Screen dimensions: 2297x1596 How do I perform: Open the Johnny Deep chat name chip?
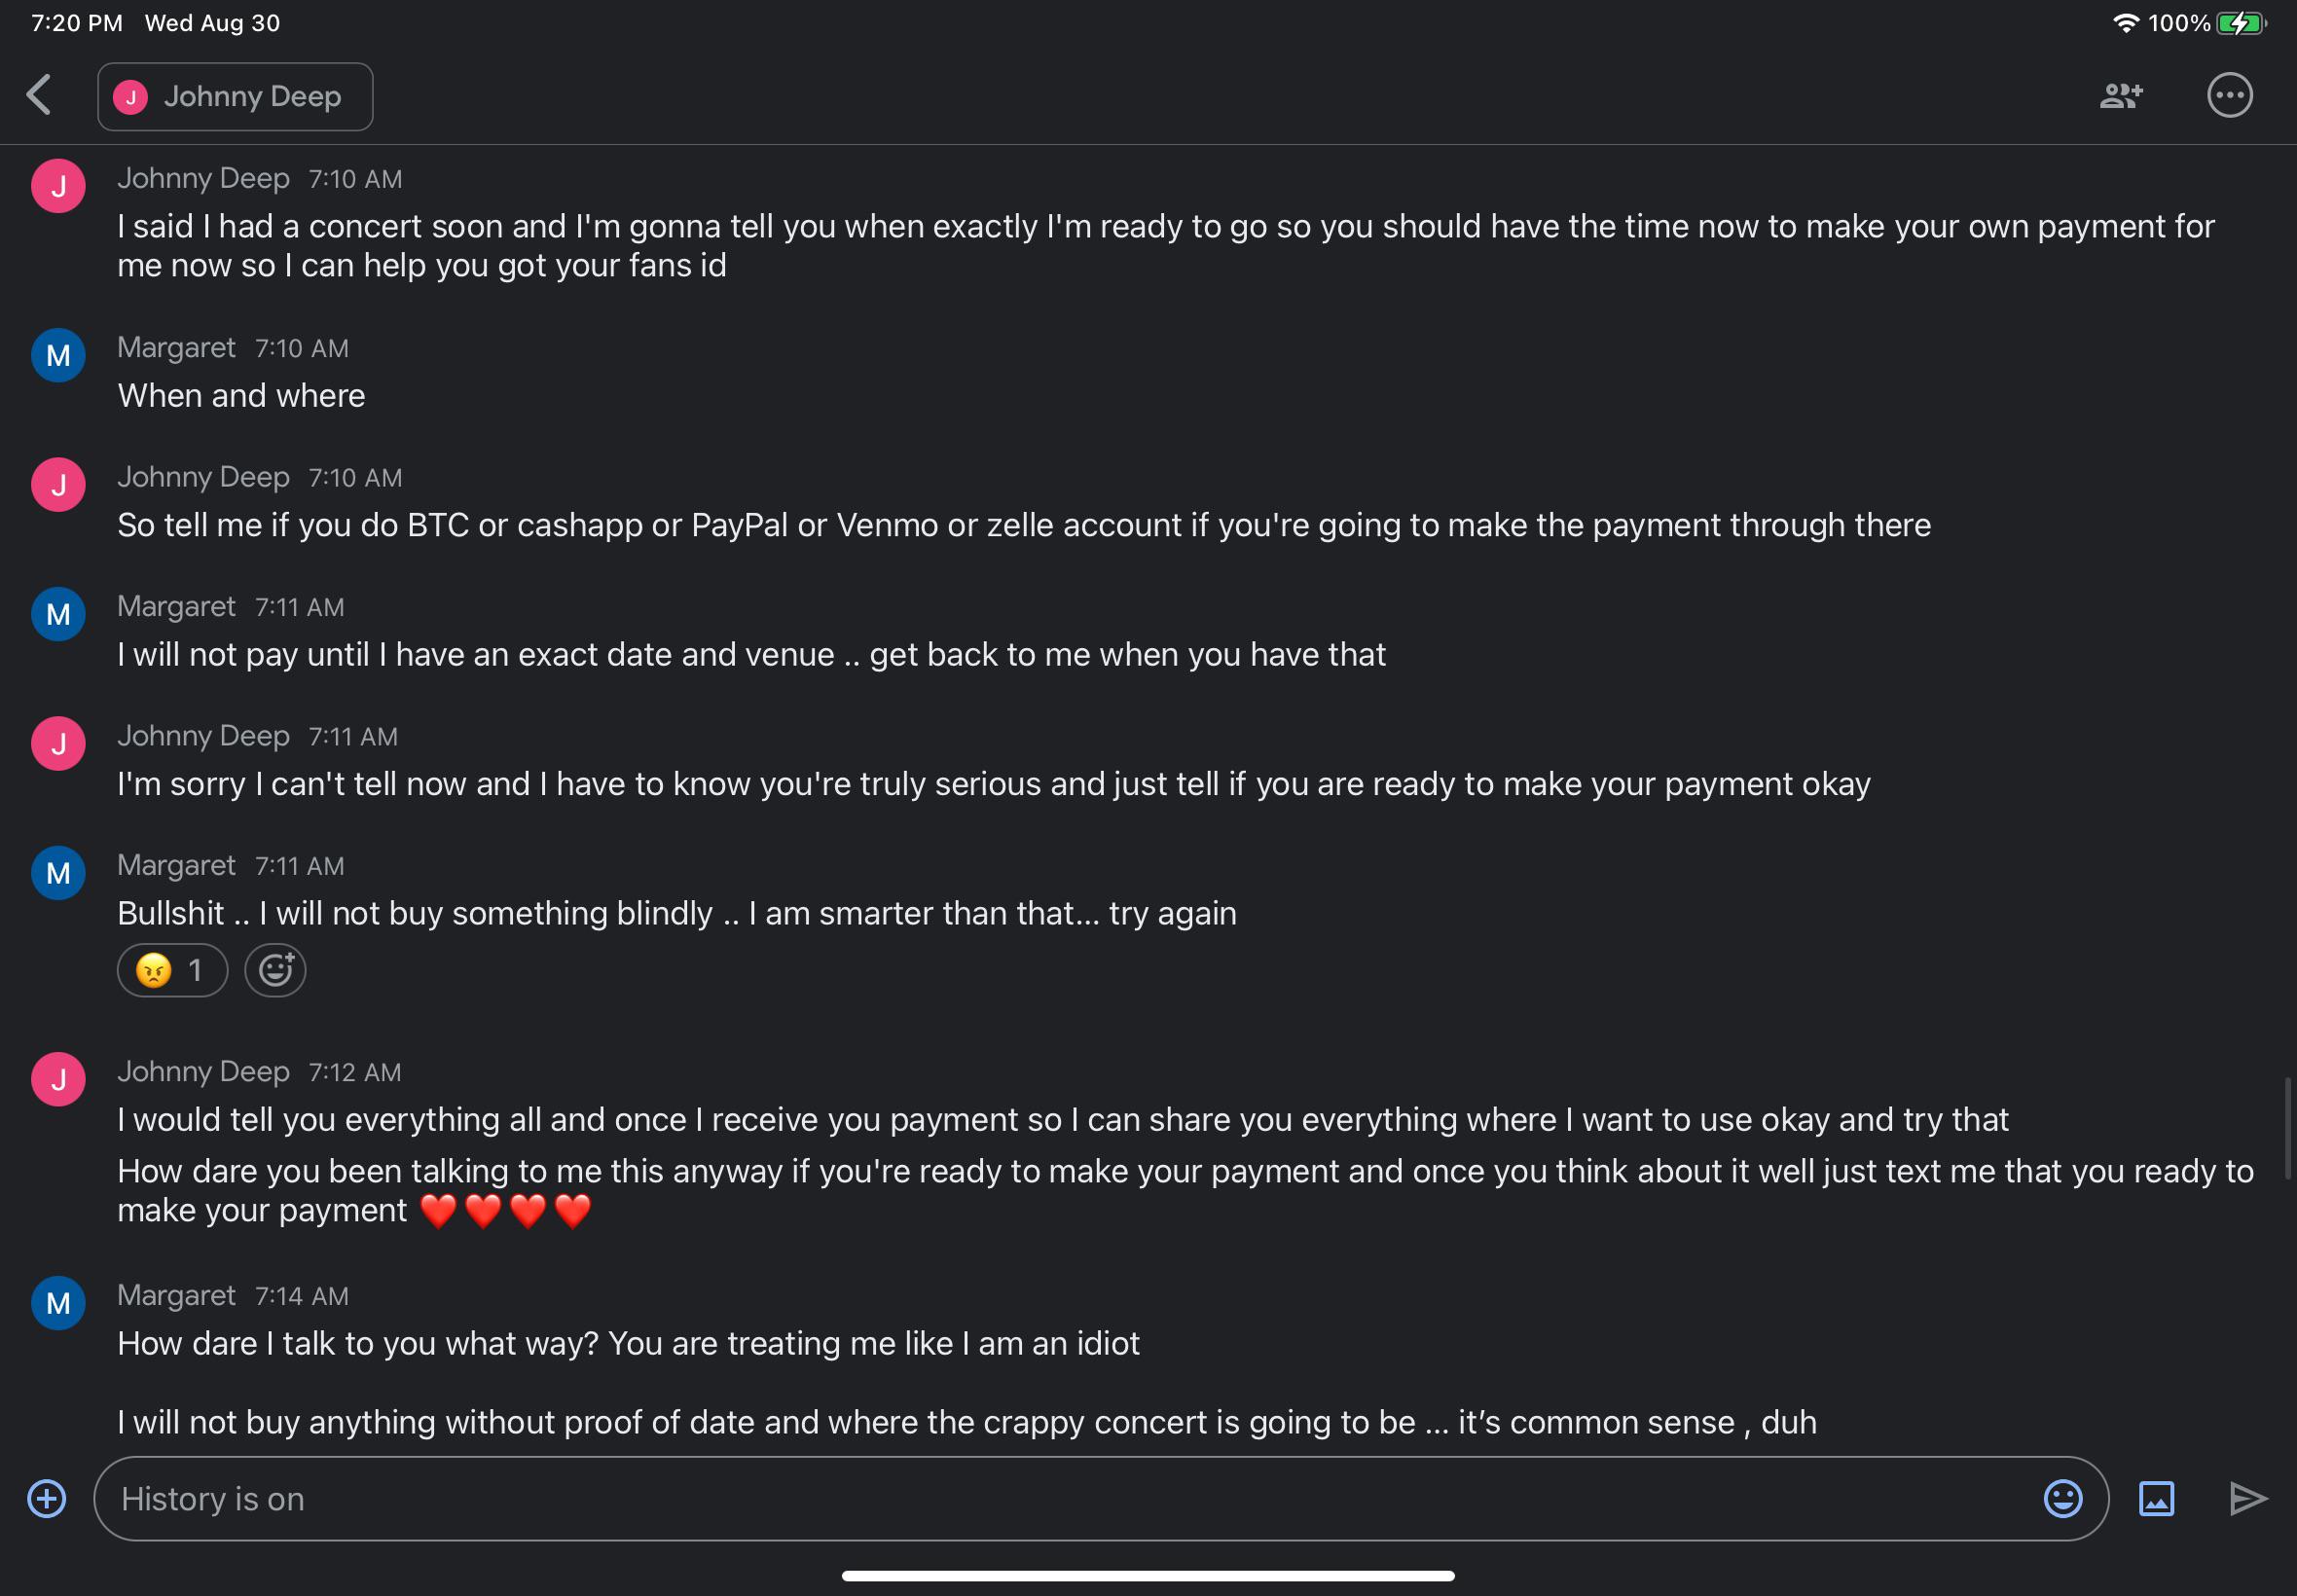pyautogui.click(x=235, y=97)
